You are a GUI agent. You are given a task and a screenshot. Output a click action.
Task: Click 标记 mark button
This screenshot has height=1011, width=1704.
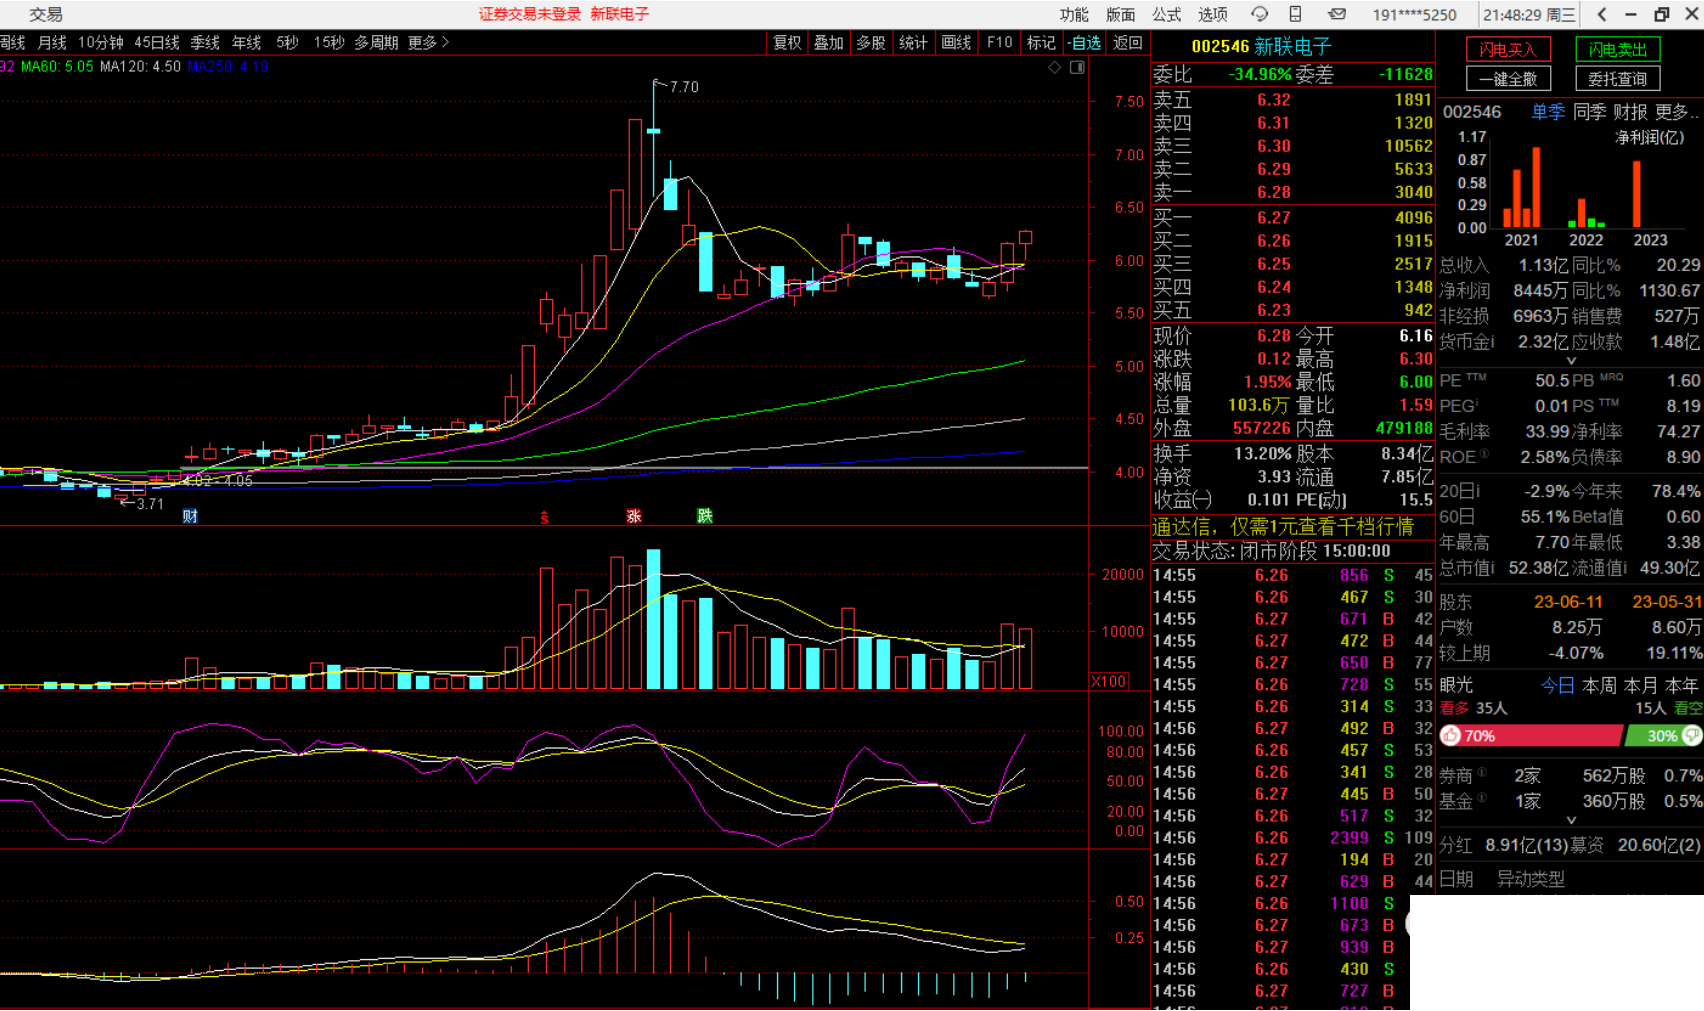pos(1041,43)
